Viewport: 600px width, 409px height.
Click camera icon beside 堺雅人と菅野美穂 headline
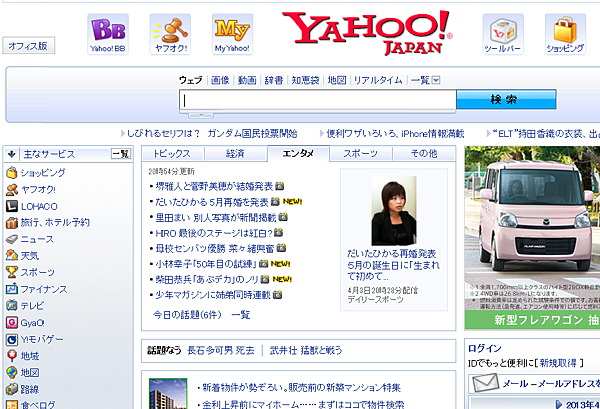pos(280,186)
